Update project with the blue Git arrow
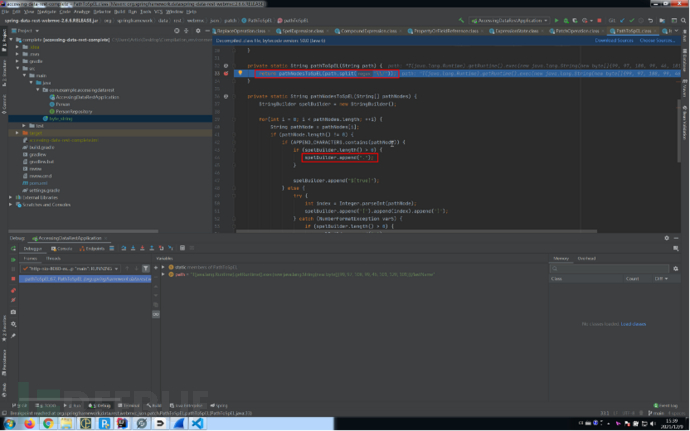 coord(622,20)
